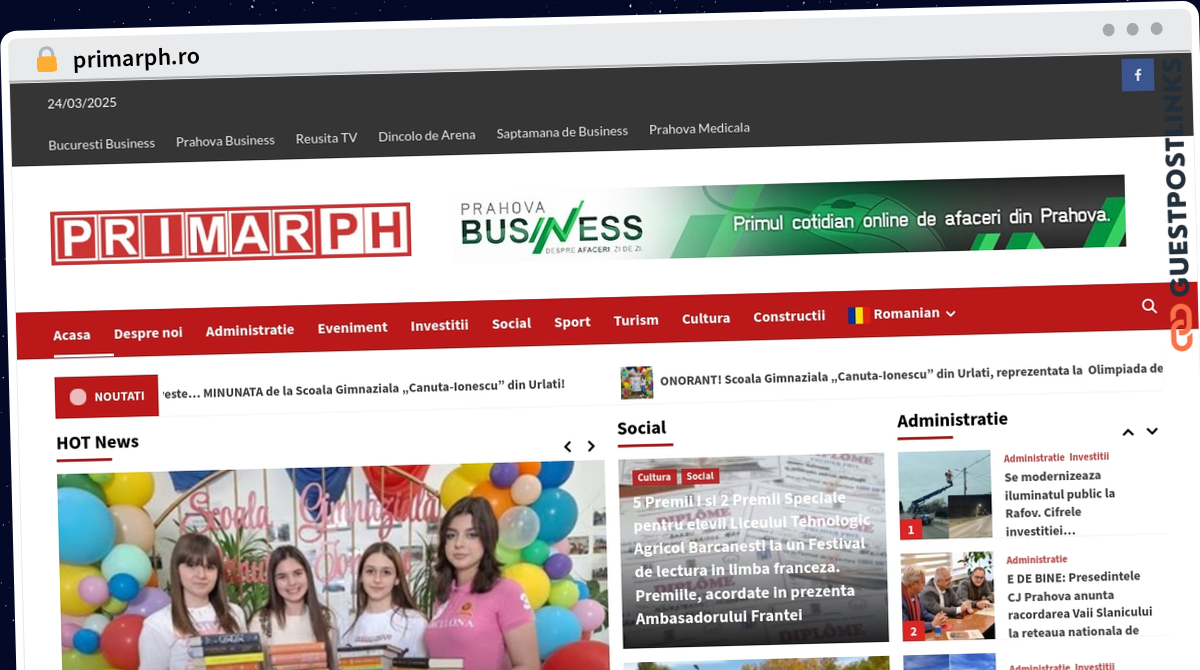Screen dimensions: 1200x670
Task: Click the search magnifier icon
Action: (1149, 306)
